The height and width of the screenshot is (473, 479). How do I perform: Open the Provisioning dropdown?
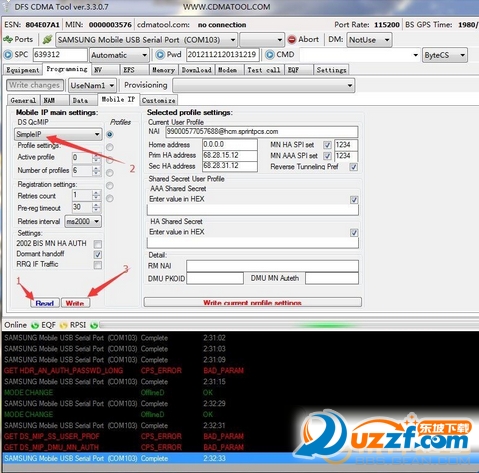pos(263,85)
